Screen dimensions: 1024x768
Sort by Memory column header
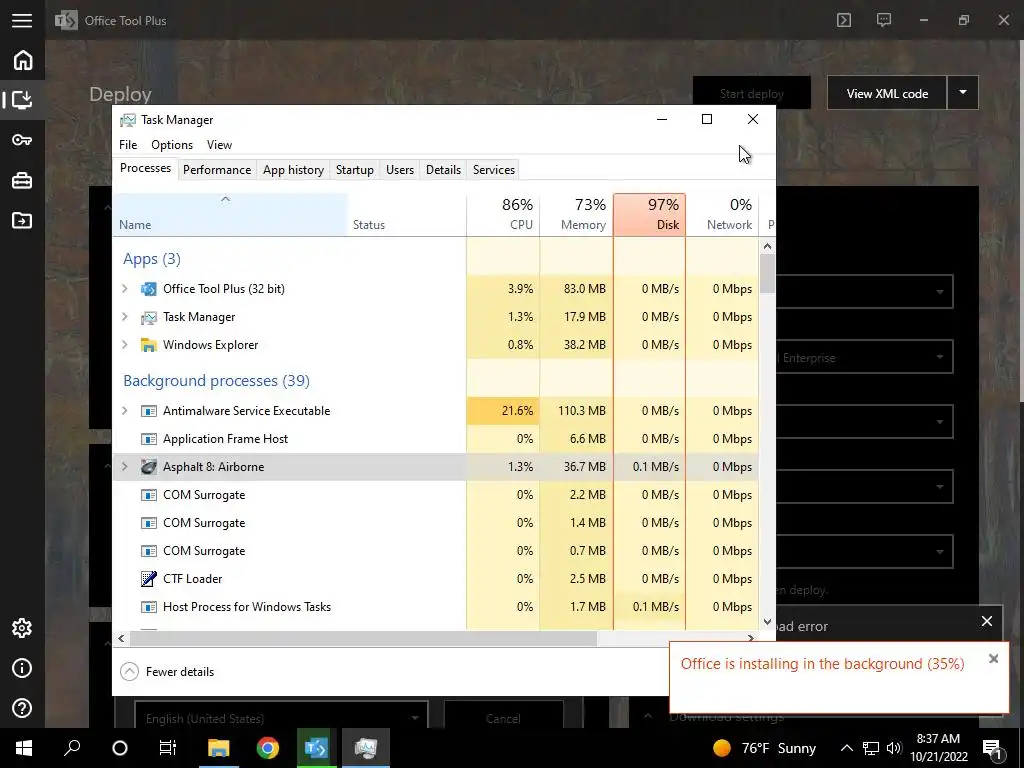[577, 214]
